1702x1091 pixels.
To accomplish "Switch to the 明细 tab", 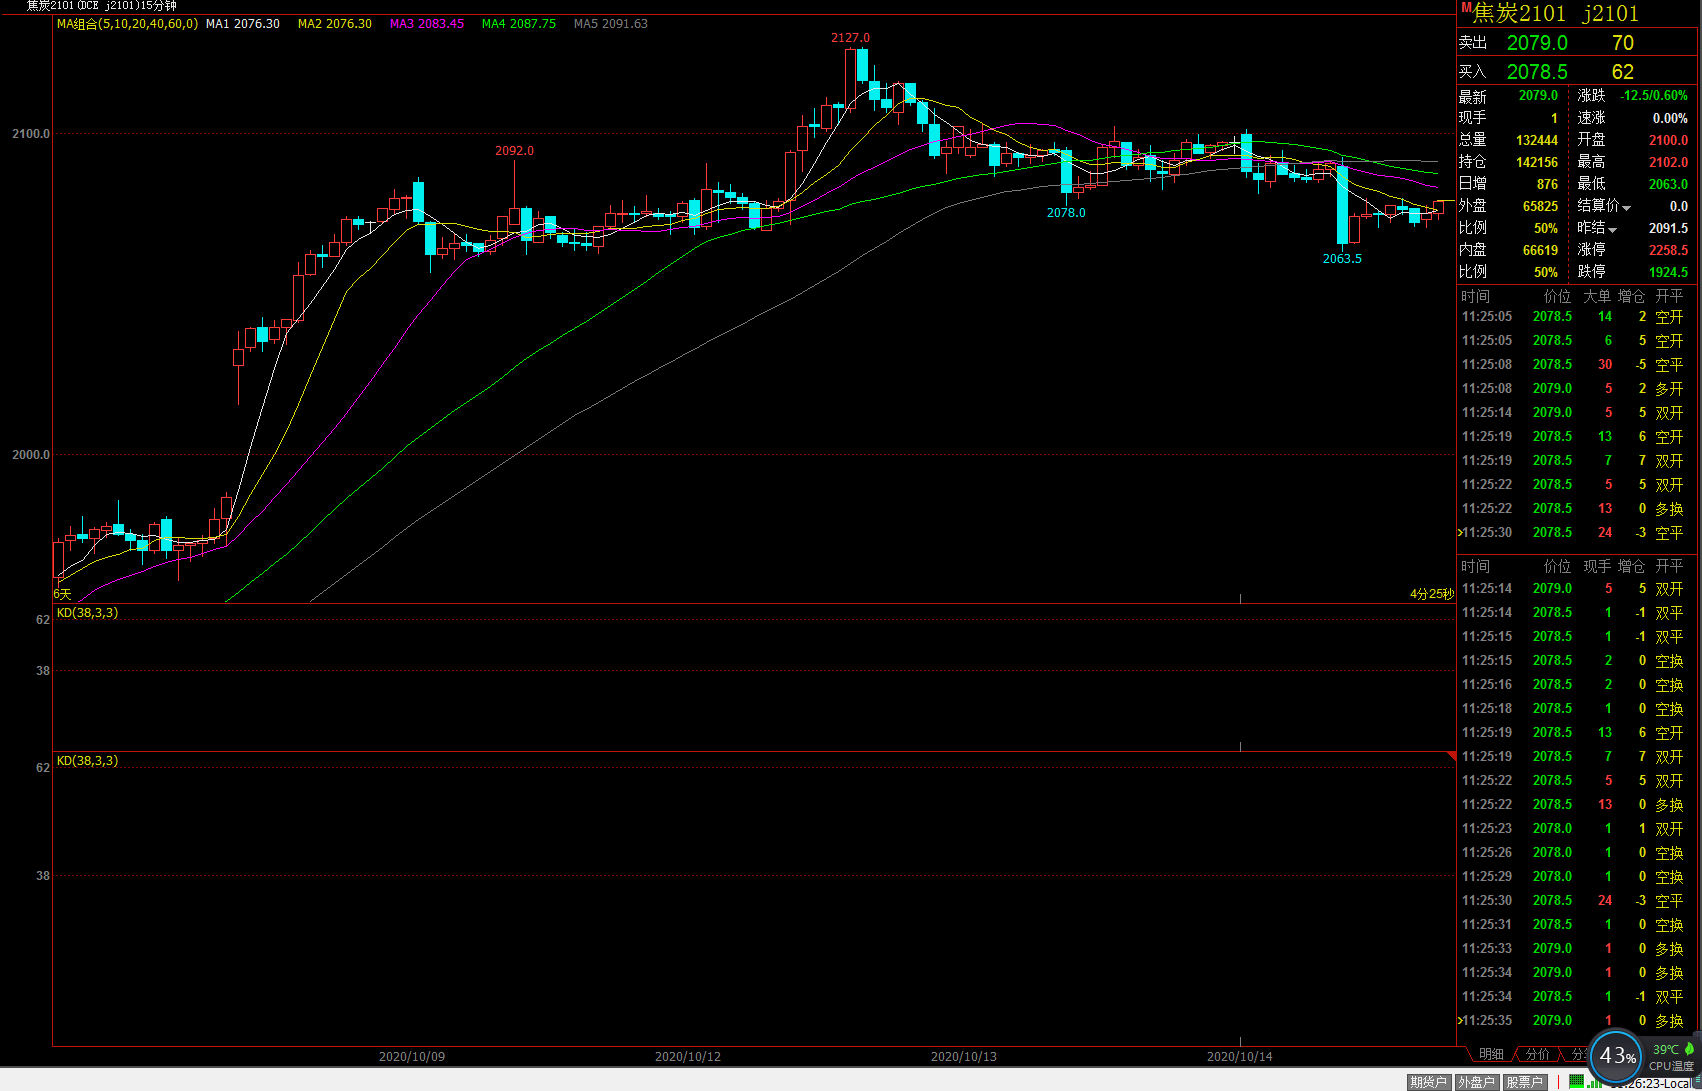I will (x=1491, y=1054).
